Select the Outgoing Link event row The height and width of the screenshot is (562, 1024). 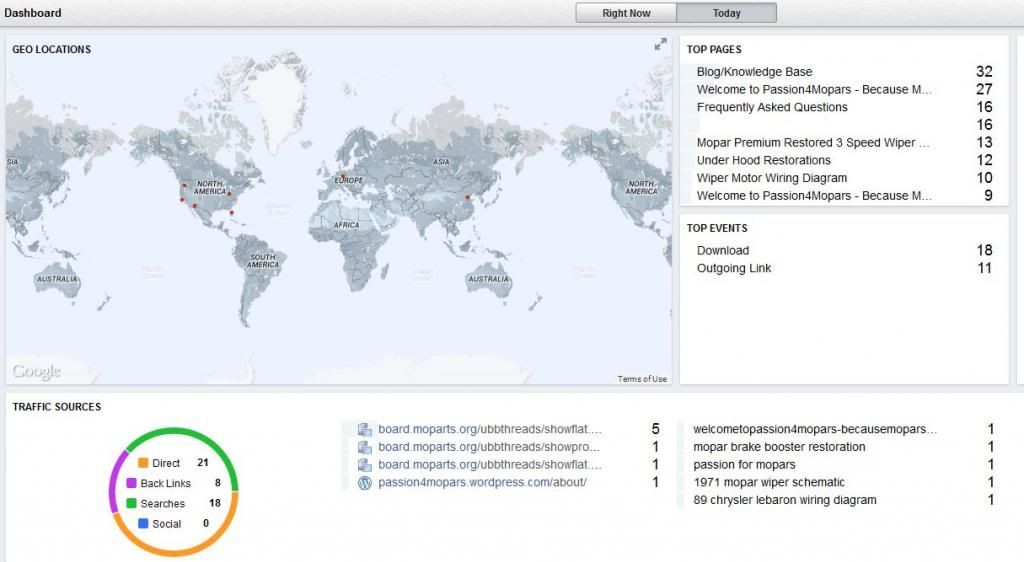844,268
